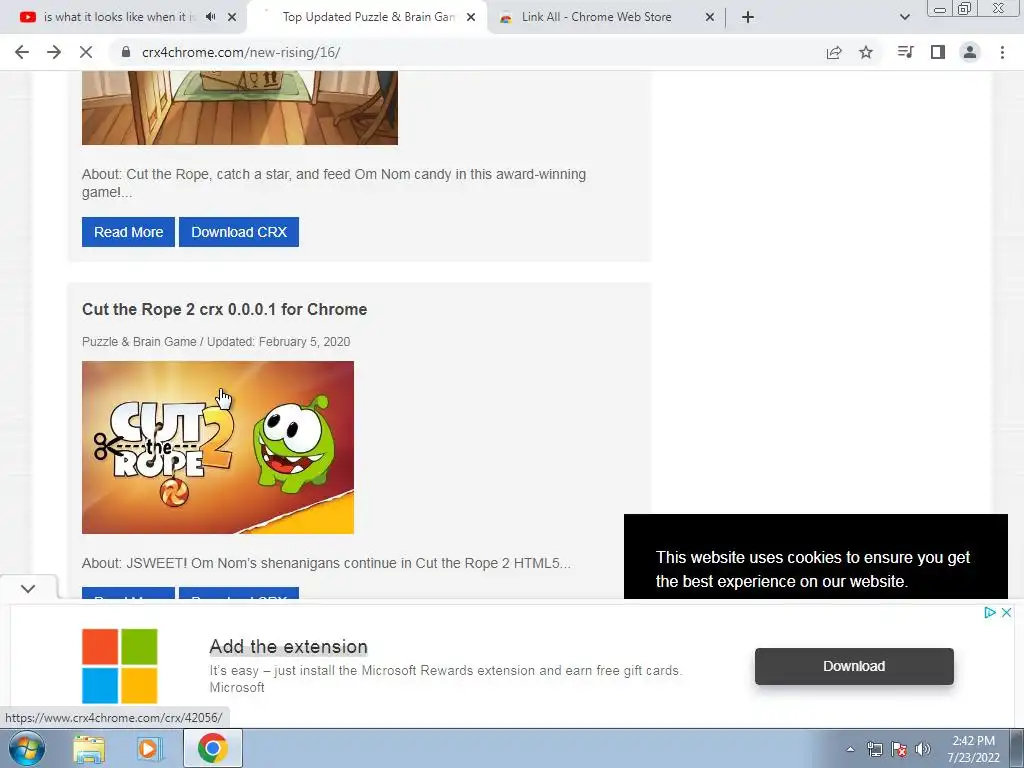Toggle the side panel icon

pyautogui.click(x=938, y=52)
